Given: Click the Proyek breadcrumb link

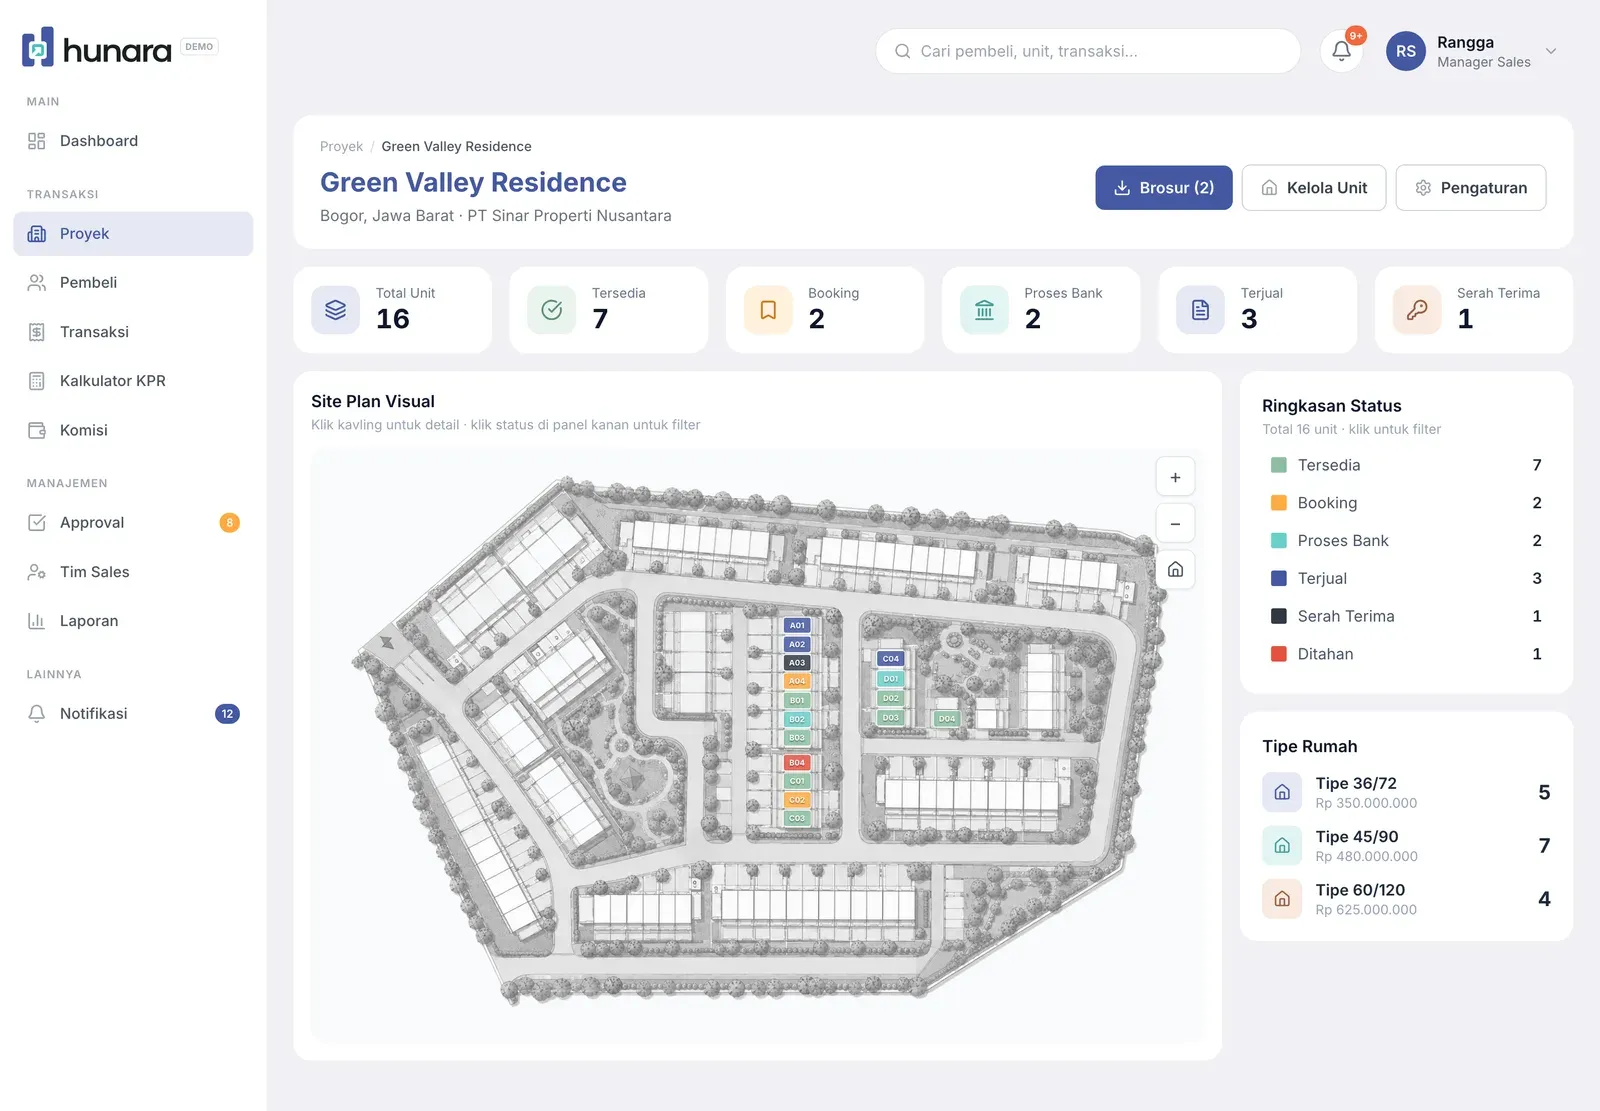Looking at the screenshot, I should [x=341, y=146].
